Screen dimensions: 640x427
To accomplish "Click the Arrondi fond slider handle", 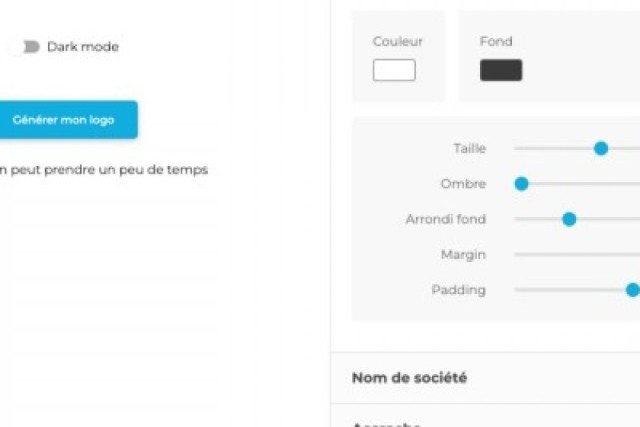I will point(569,219).
